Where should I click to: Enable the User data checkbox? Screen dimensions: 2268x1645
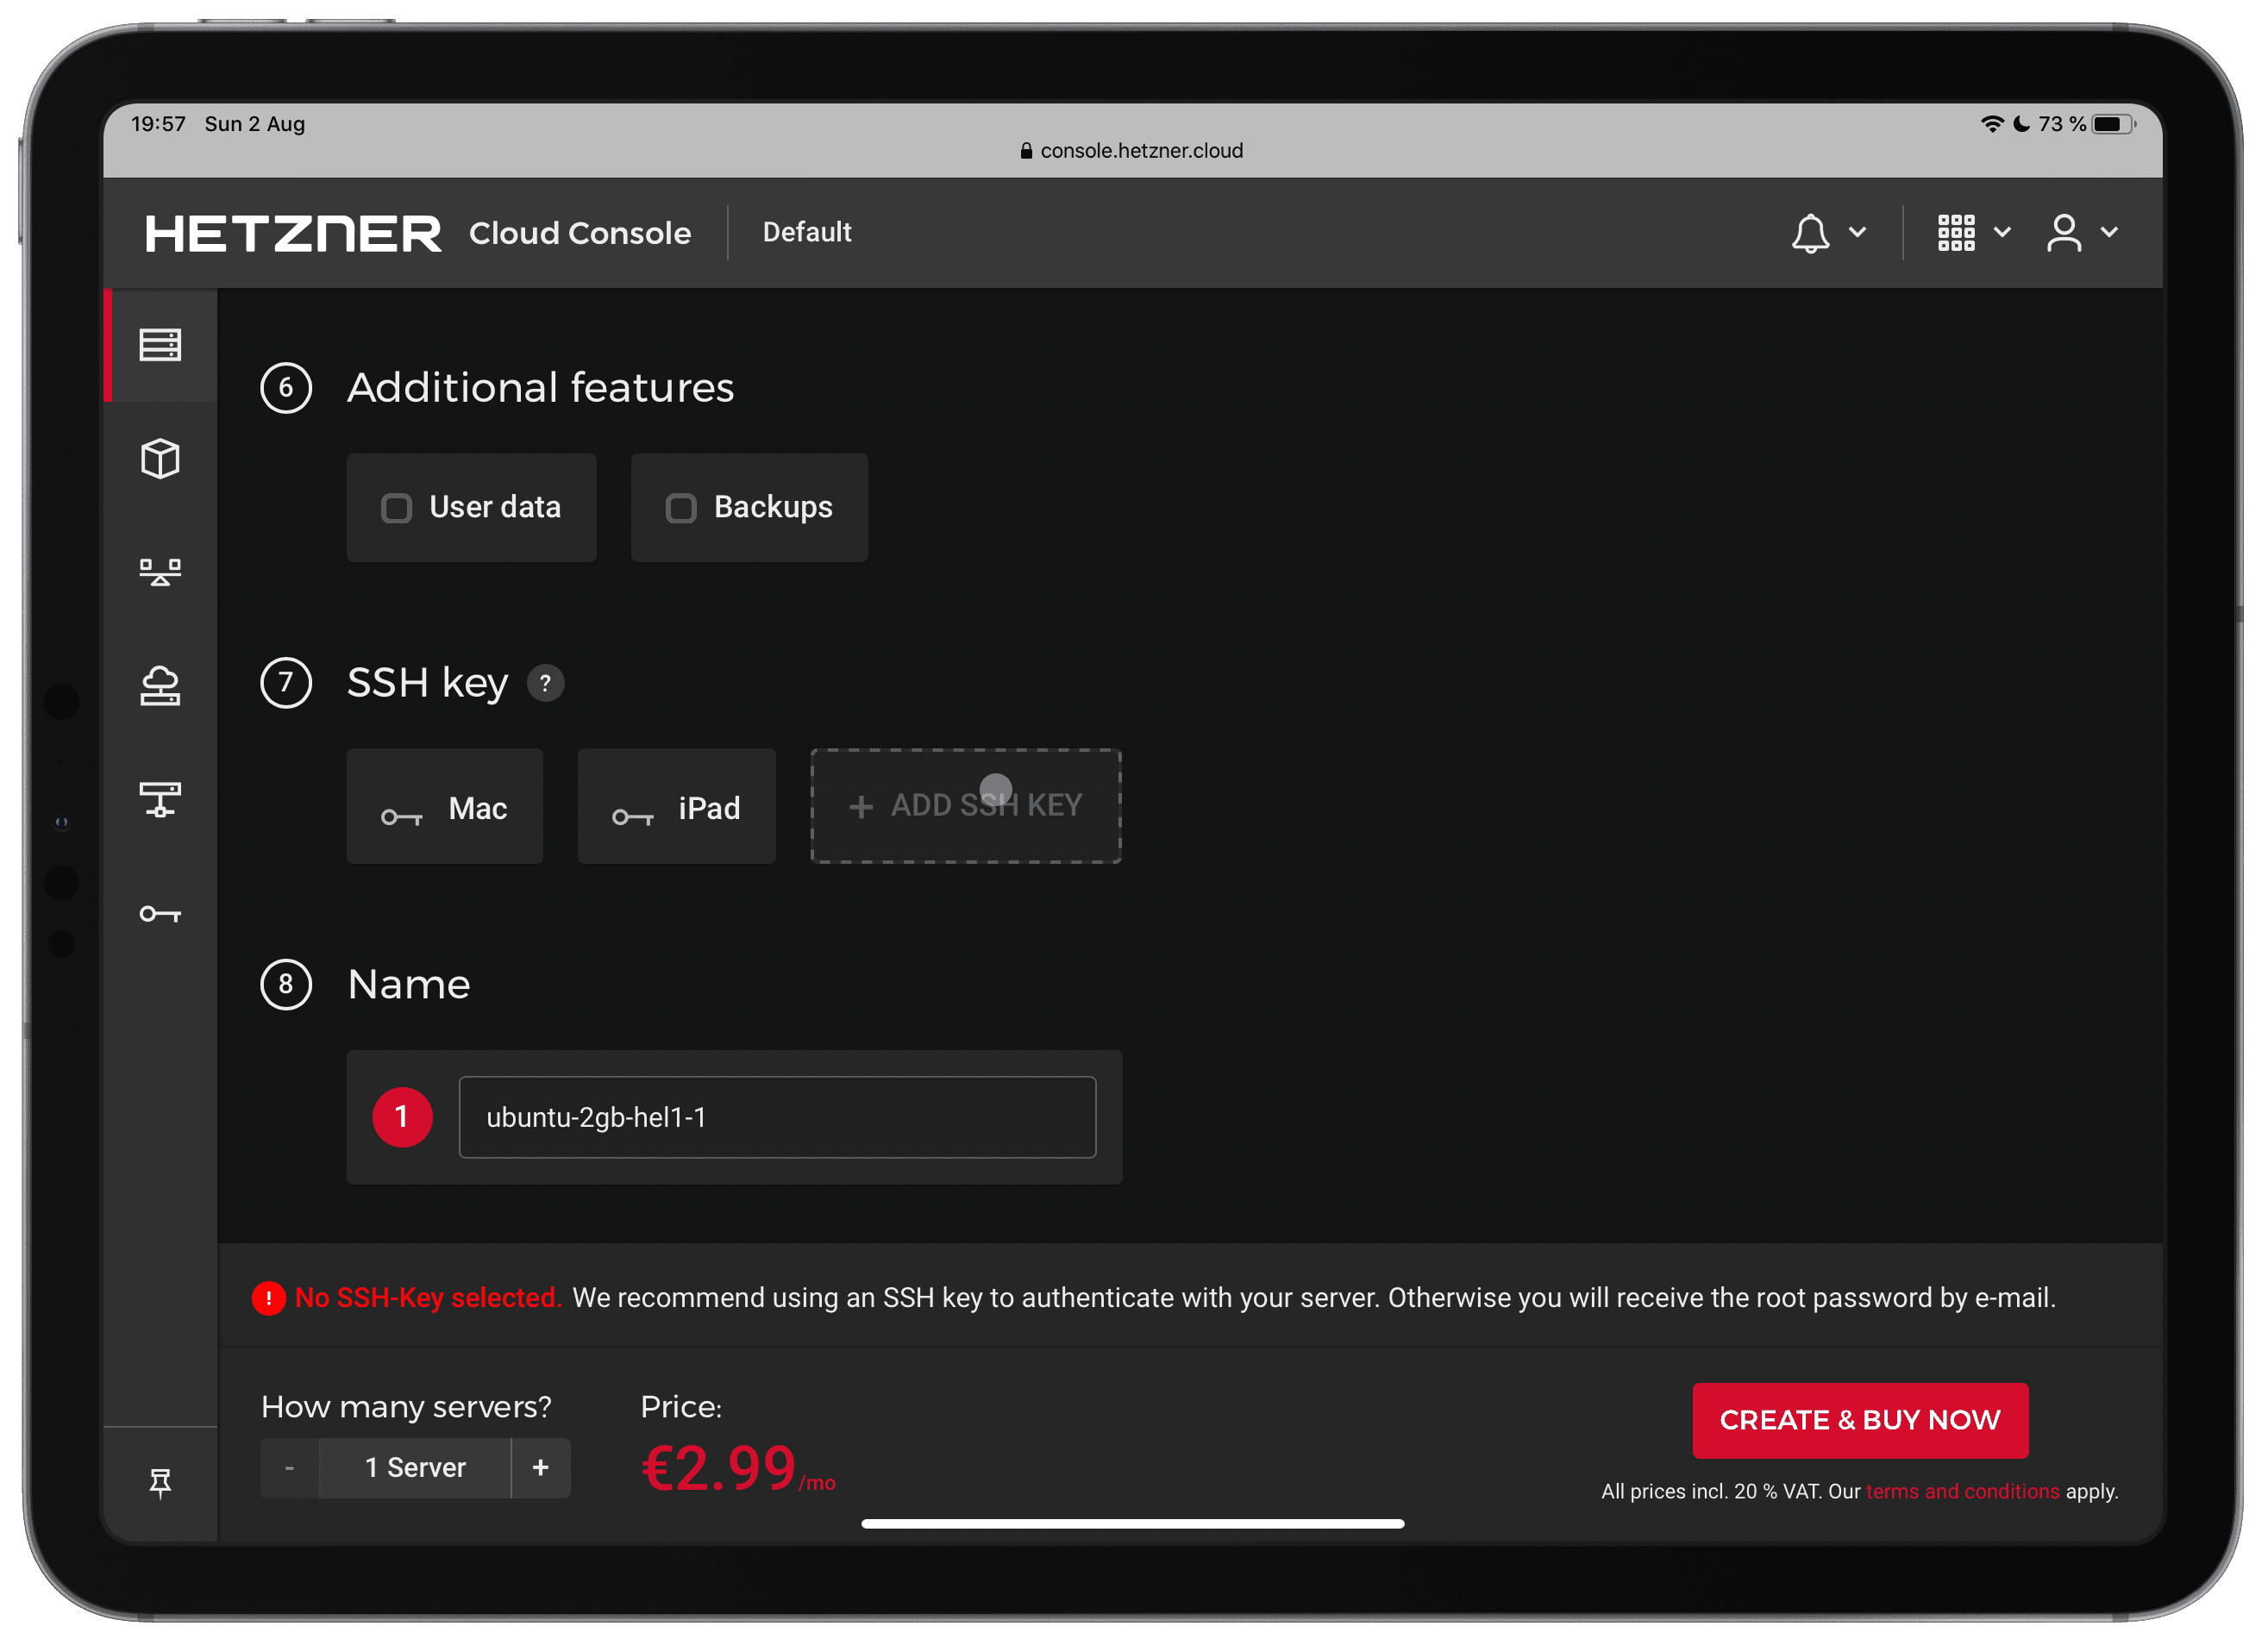click(396, 508)
